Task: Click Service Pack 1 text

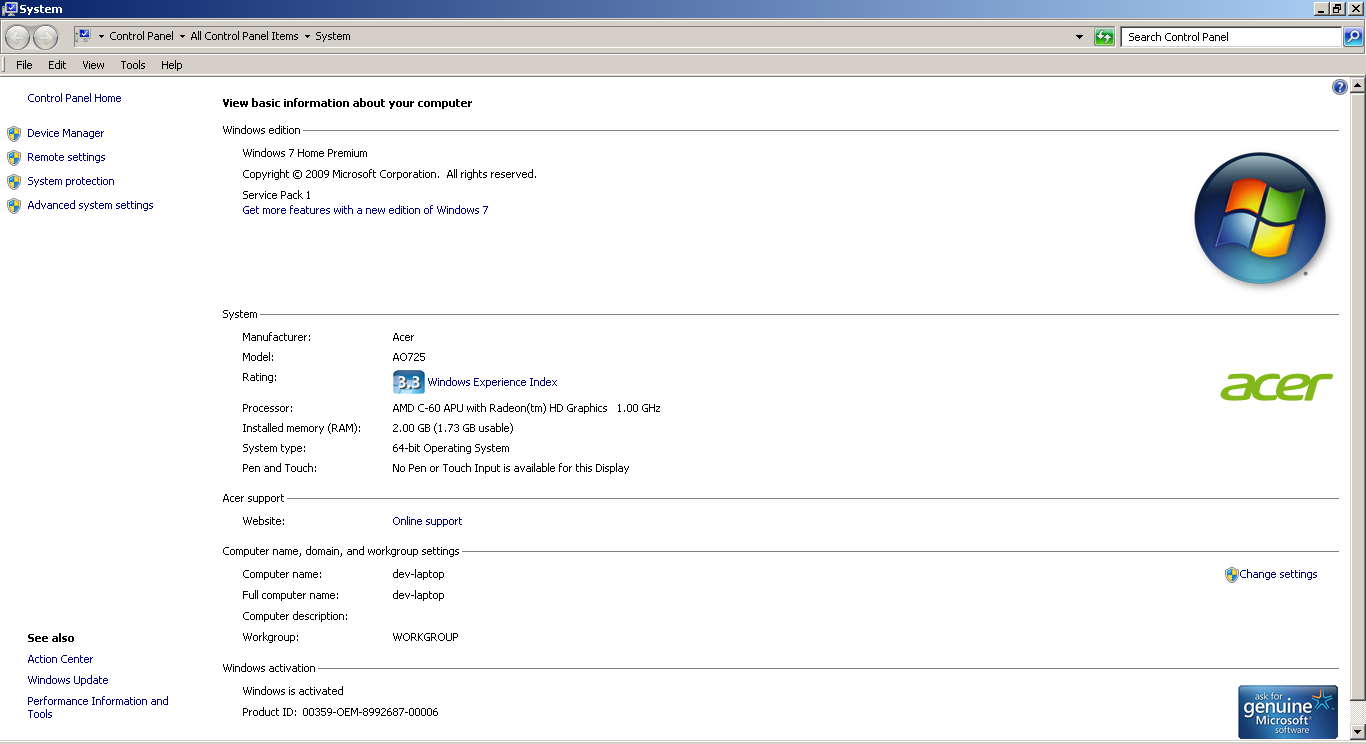Action: (277, 195)
